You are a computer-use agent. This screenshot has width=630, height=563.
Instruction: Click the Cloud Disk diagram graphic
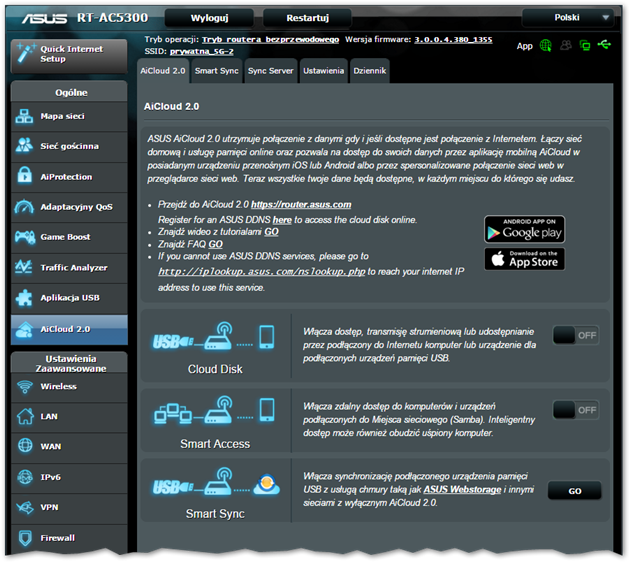coord(214,336)
